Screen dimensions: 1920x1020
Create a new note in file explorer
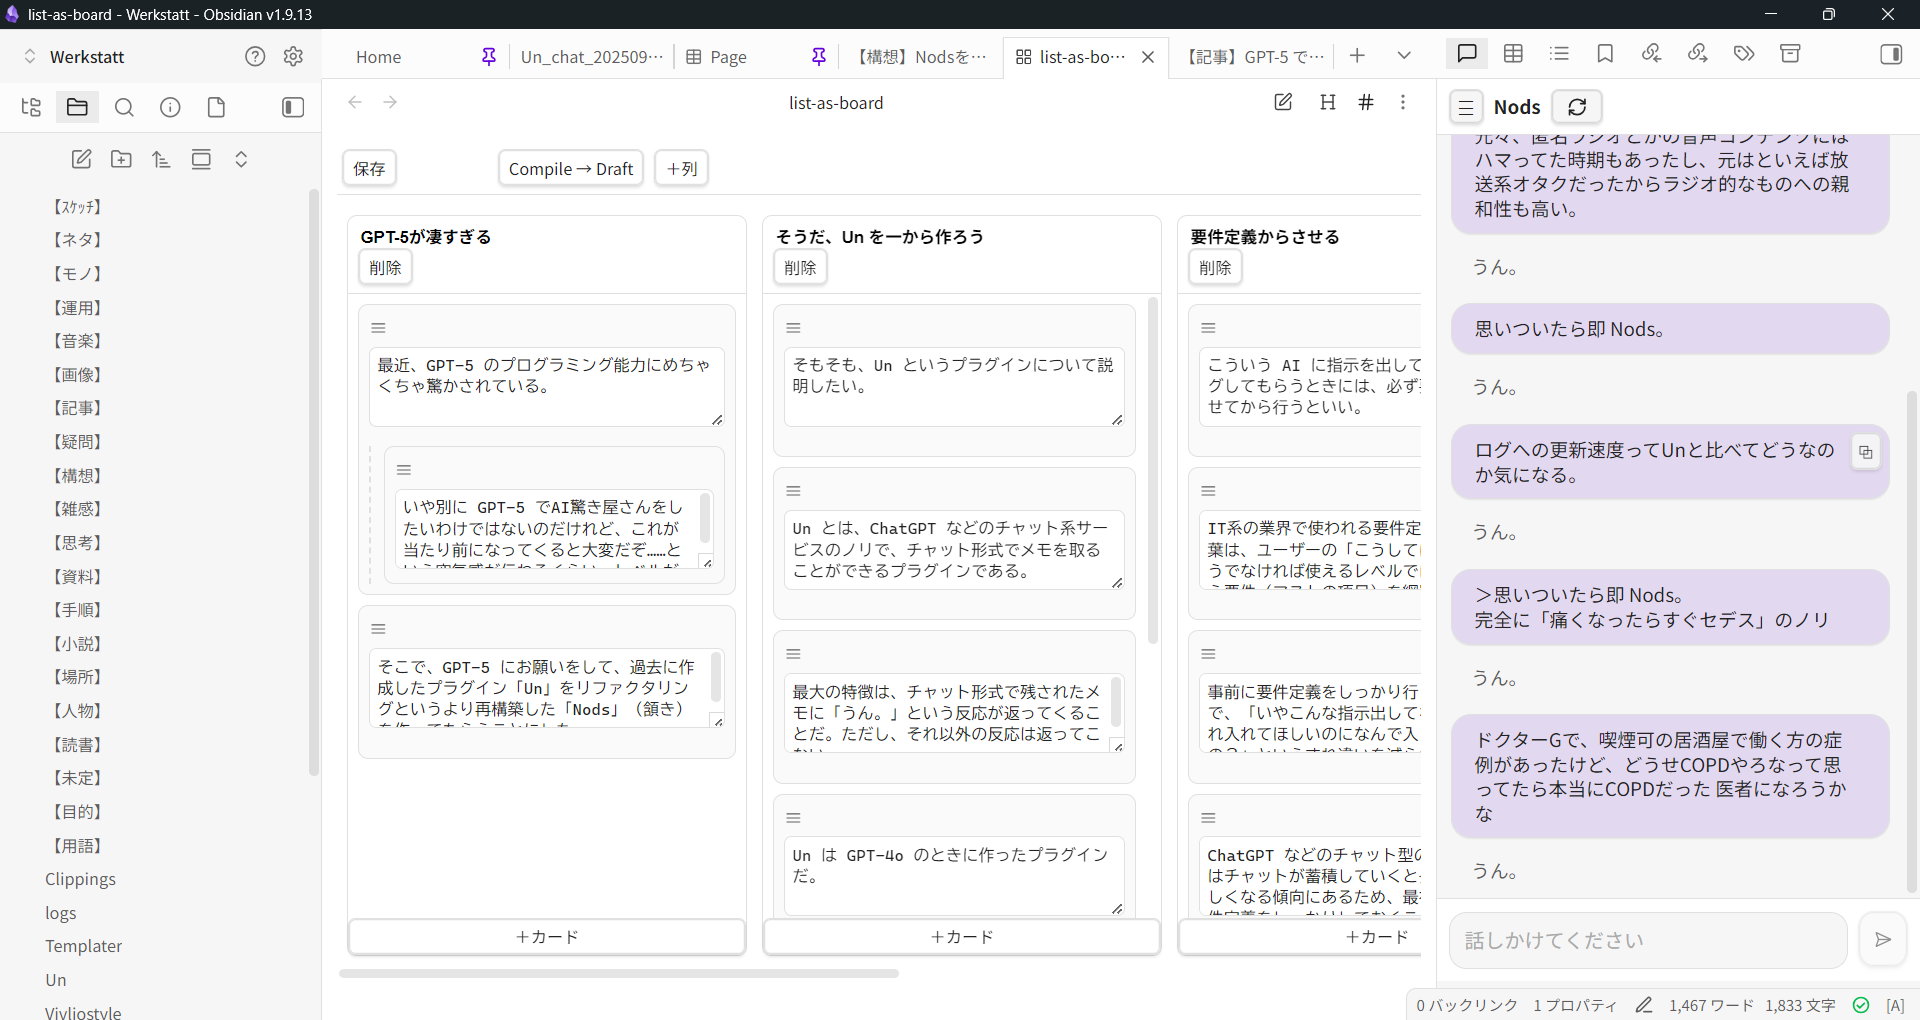(x=81, y=159)
